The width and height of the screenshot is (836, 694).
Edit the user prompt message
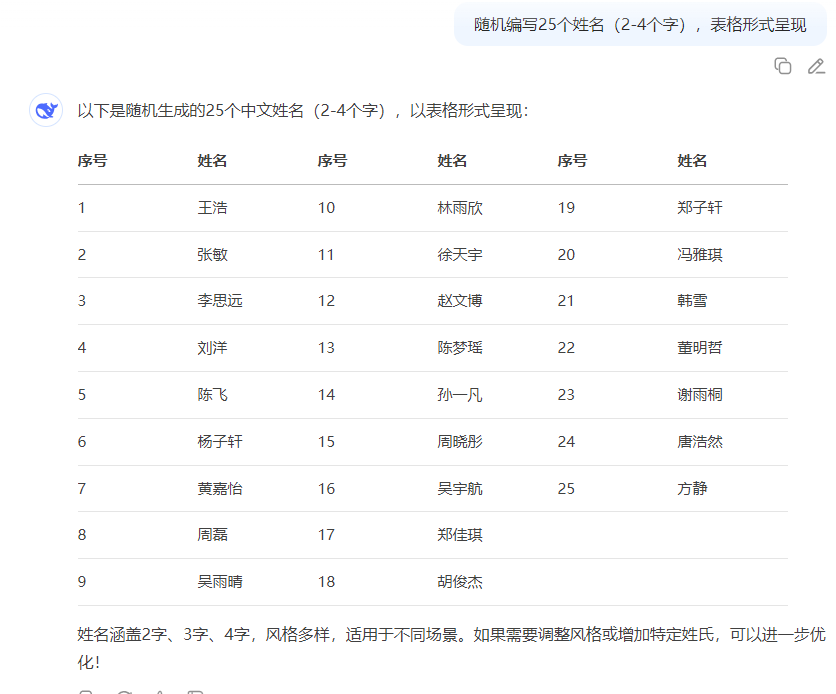(x=816, y=66)
